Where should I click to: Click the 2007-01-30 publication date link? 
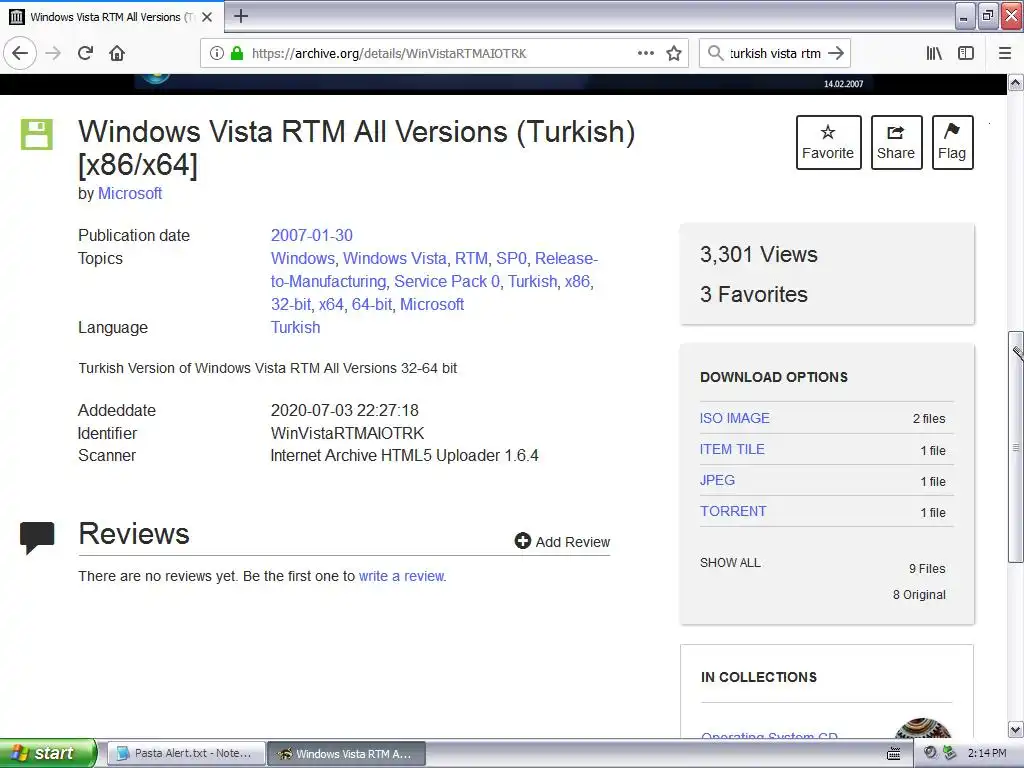pyautogui.click(x=312, y=235)
